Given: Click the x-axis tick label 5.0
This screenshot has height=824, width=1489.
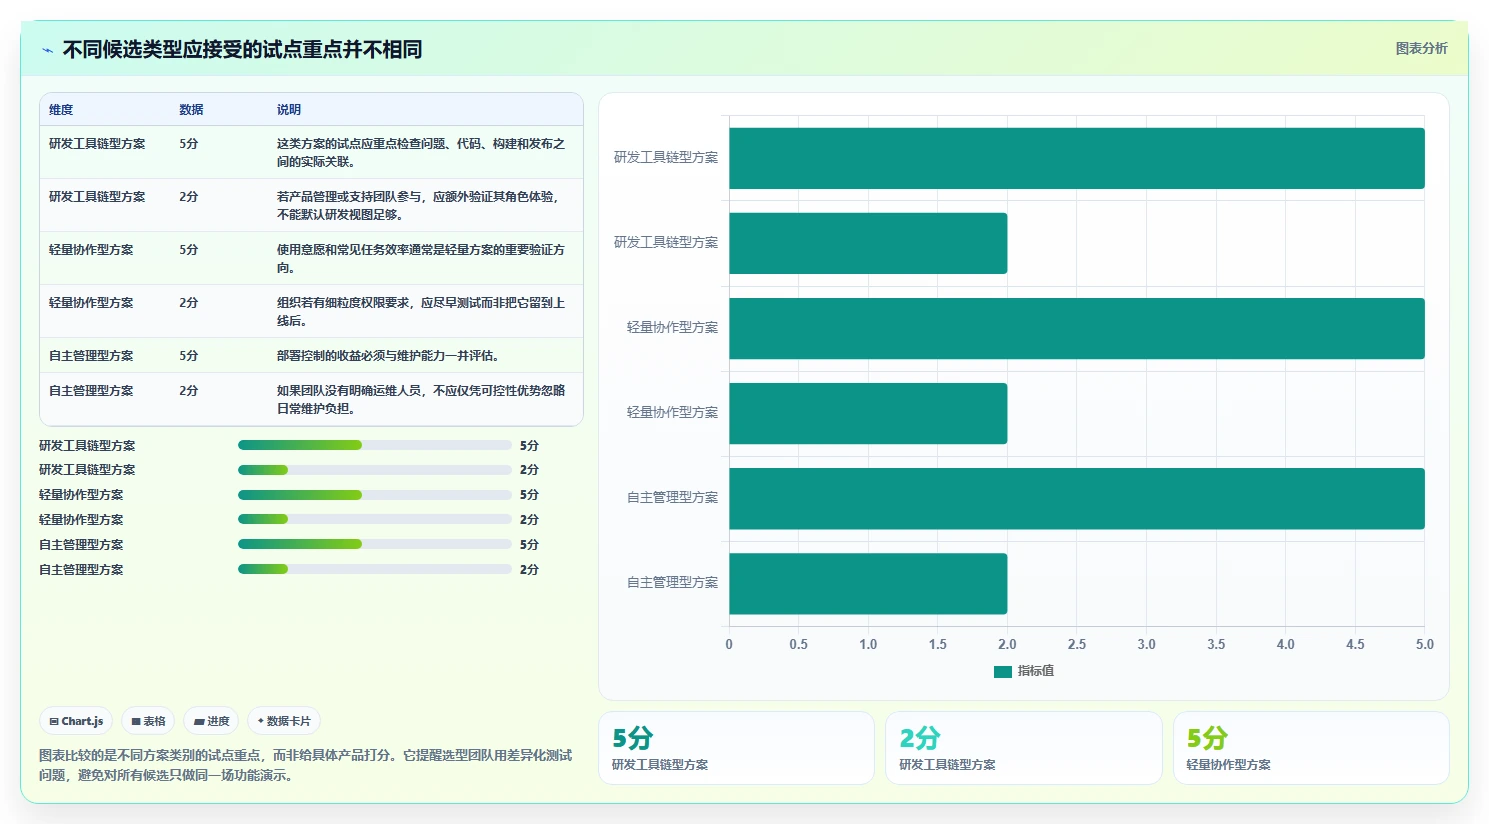Looking at the screenshot, I should (x=1424, y=644).
